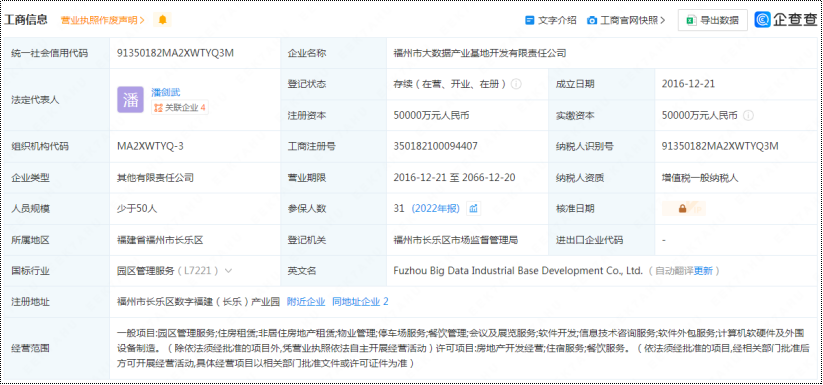This screenshot has height=385, width=823.
Task: Click 注册地址 value 福州市长乐区数字福建（长乐）产业园
Action: pyautogui.click(x=198, y=302)
